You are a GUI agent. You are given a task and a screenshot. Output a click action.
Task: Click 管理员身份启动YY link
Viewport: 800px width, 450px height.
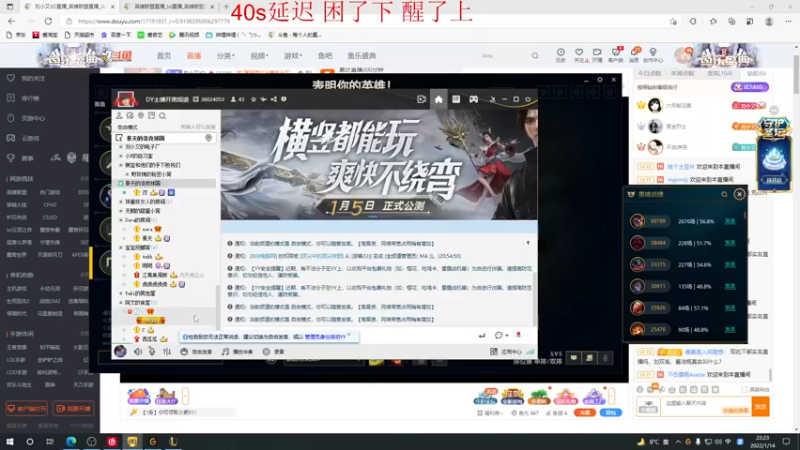[325, 337]
